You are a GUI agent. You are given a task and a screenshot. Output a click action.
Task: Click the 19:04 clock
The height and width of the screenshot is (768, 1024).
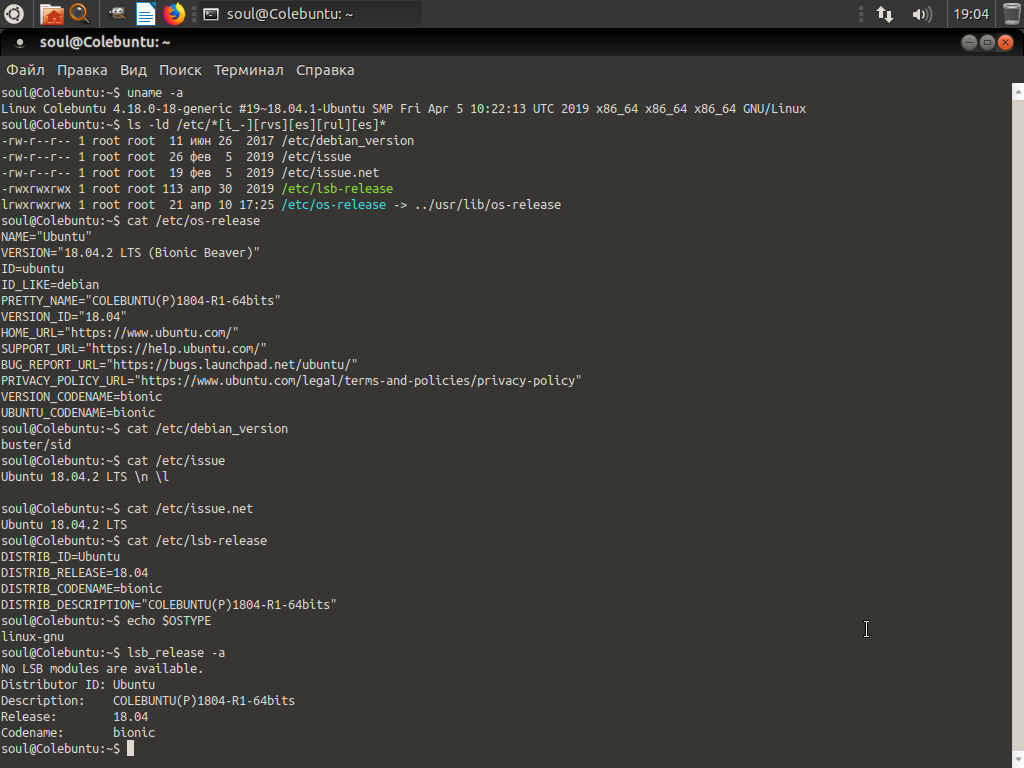[971, 14]
